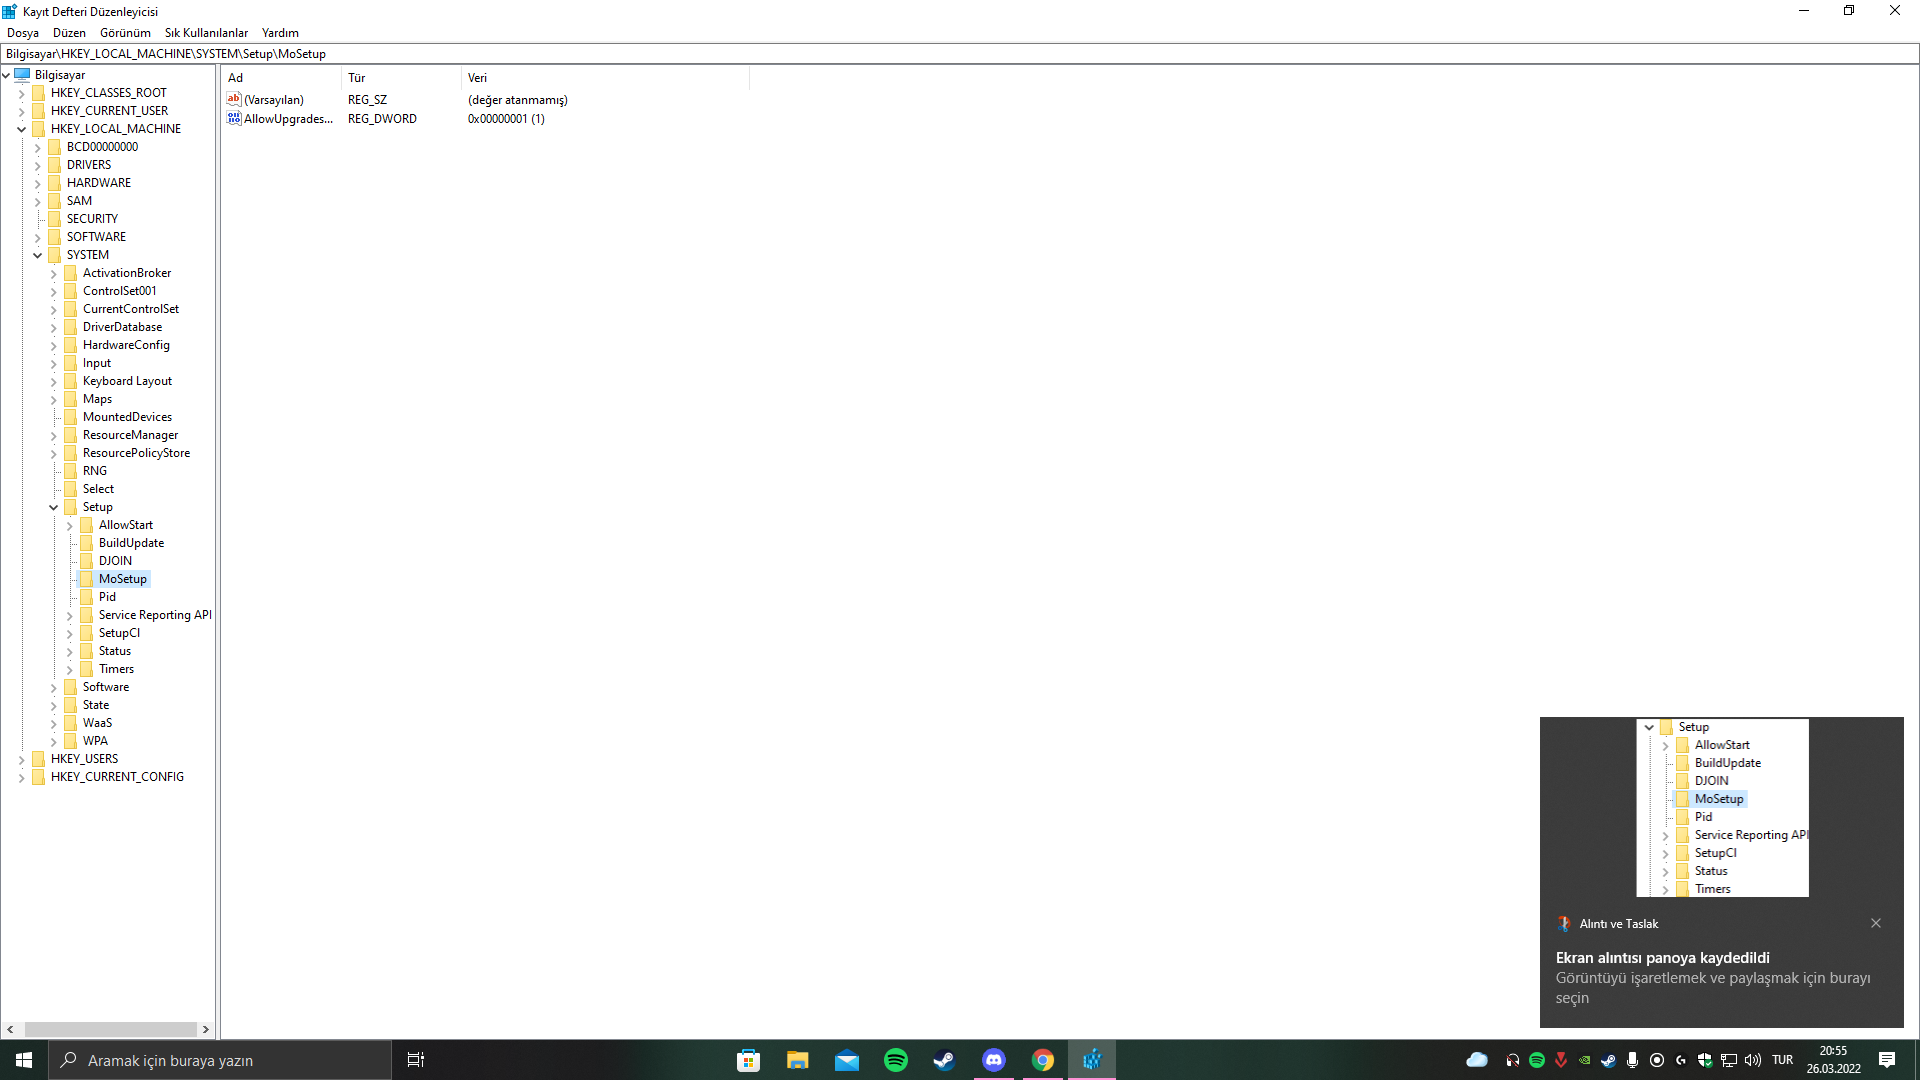This screenshot has height=1080, width=1920.
Task: Open the Düzen menu
Action: [x=69, y=33]
